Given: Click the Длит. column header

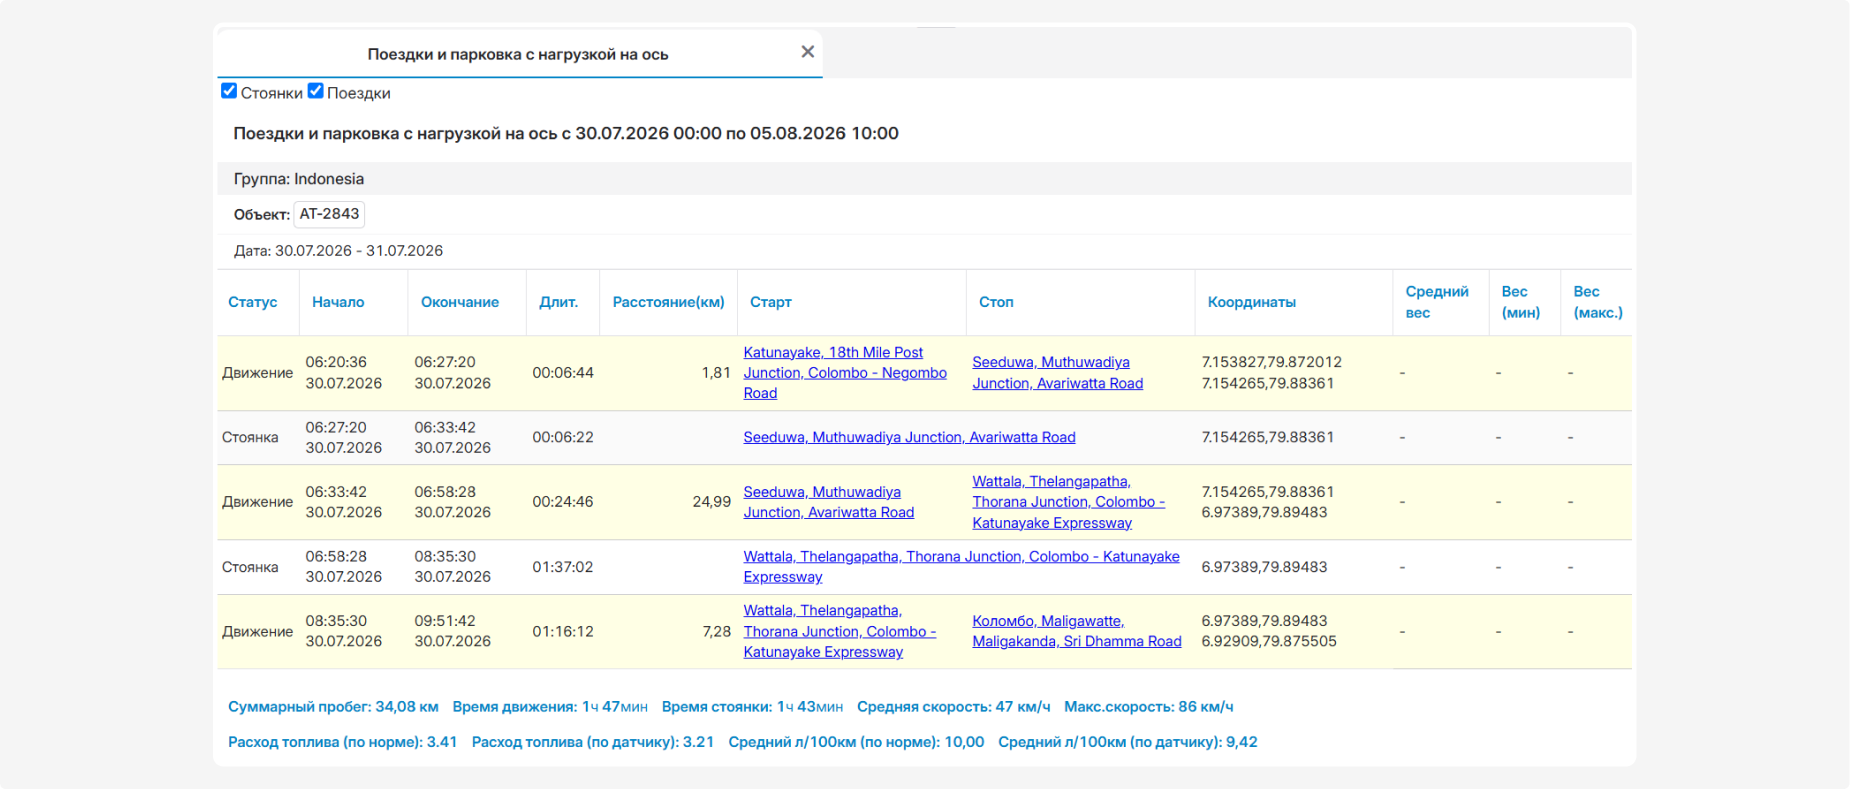Looking at the screenshot, I should point(559,302).
